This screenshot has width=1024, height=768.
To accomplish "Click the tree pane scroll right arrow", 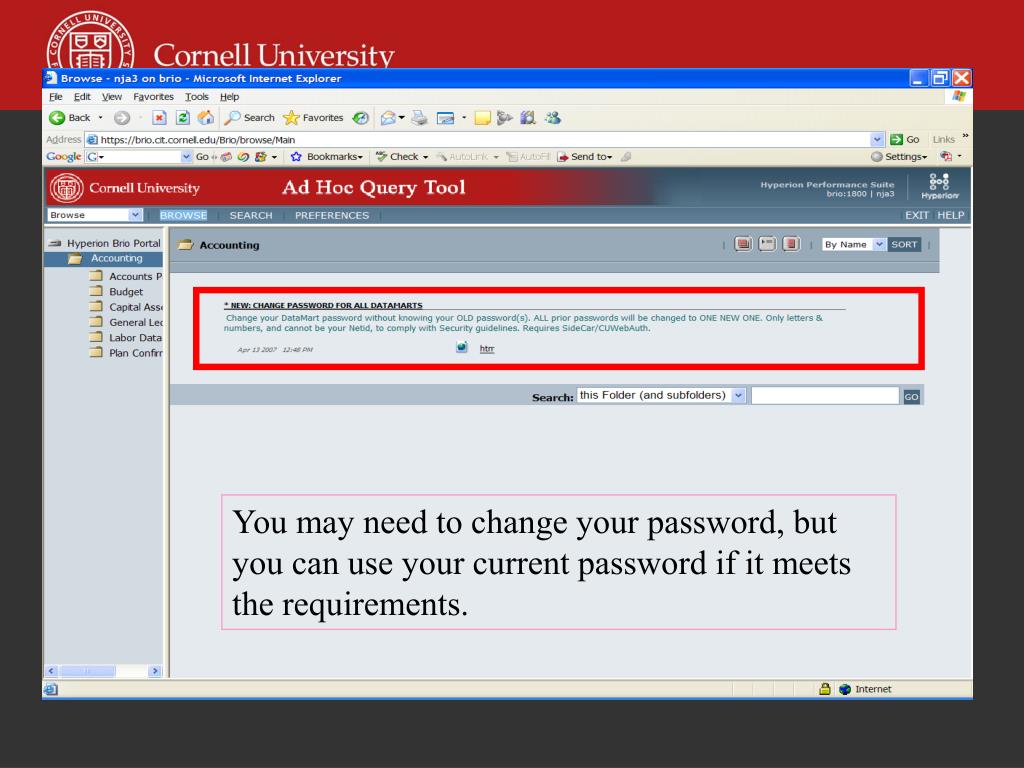I will 155,671.
